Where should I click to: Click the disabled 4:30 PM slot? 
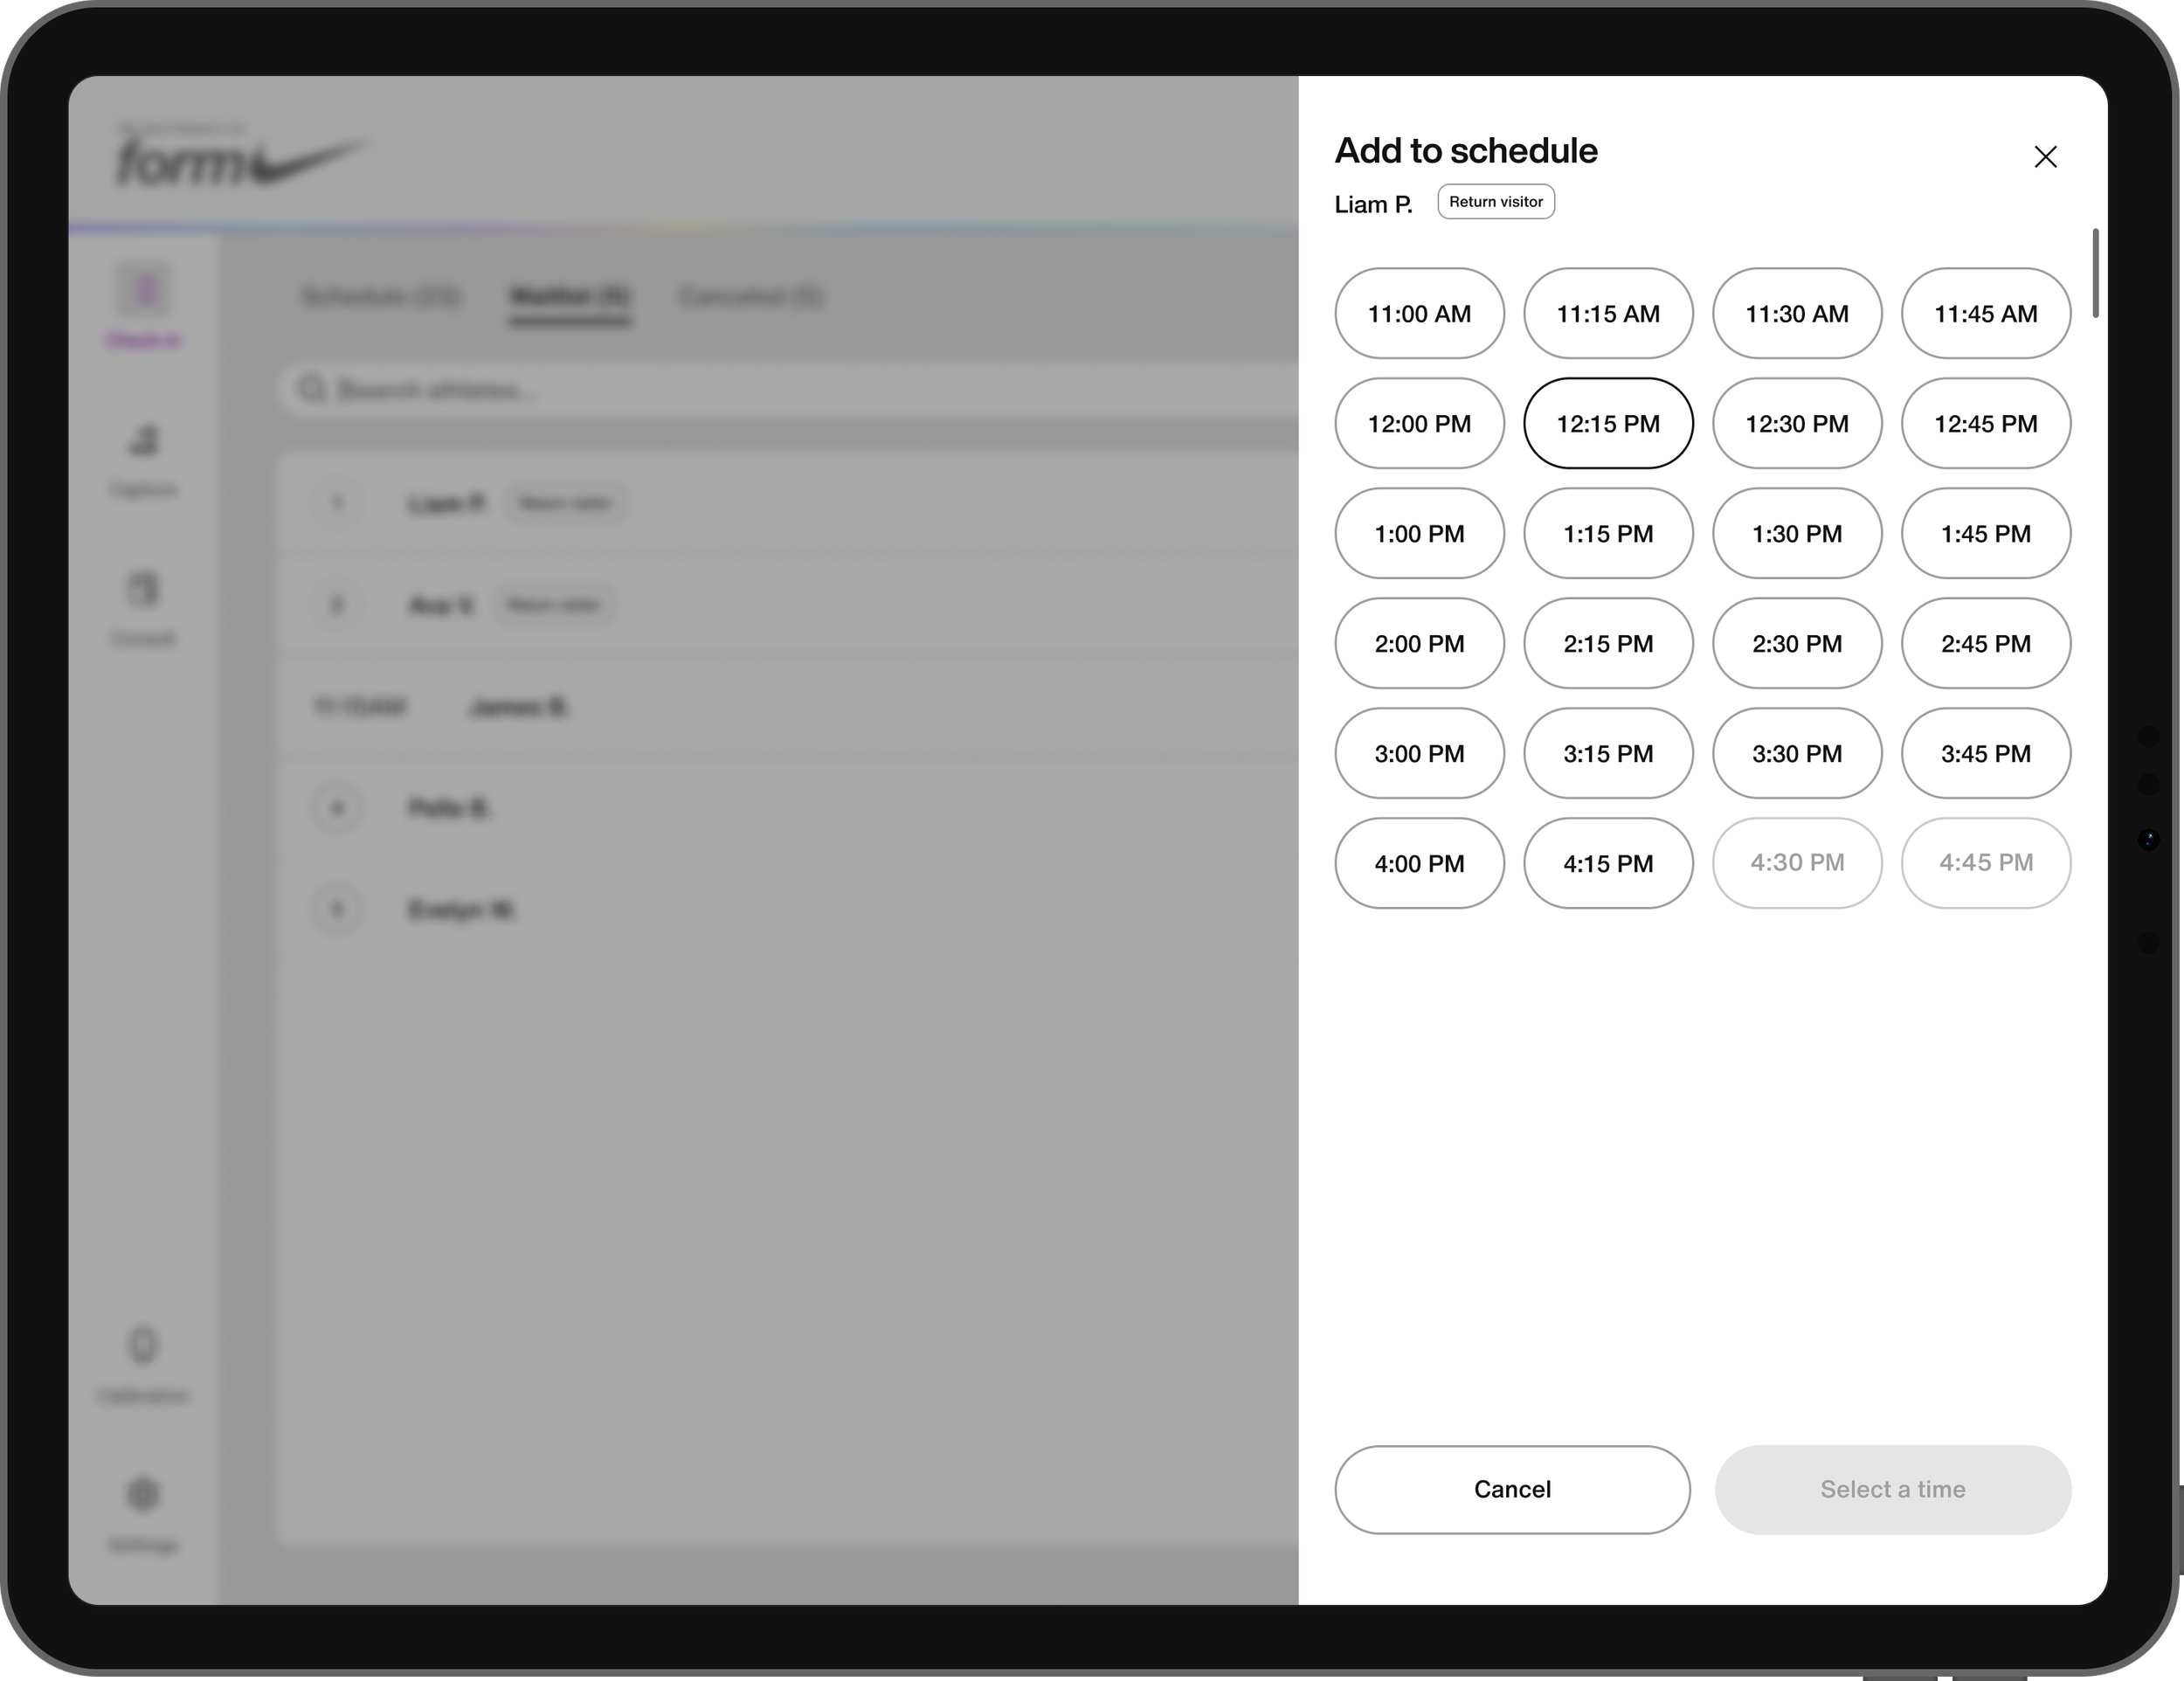click(1797, 863)
